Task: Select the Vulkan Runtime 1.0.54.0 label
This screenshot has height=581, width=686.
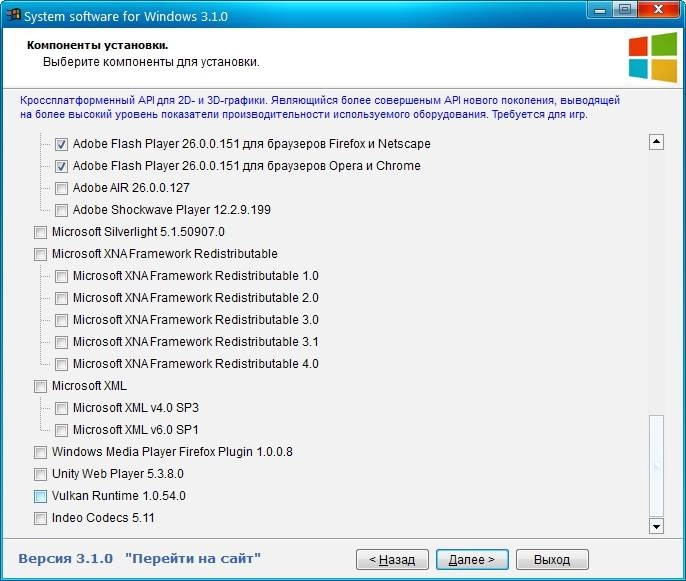Action: [x=119, y=496]
